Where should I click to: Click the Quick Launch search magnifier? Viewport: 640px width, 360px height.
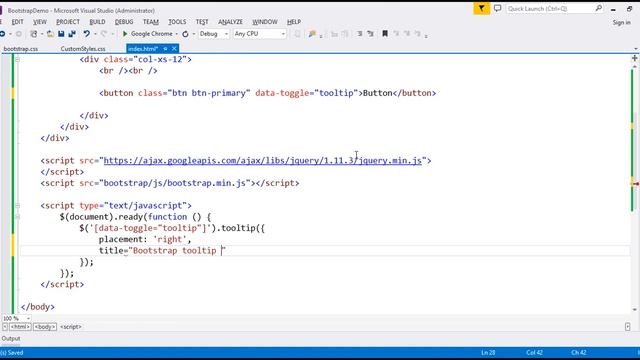point(598,8)
